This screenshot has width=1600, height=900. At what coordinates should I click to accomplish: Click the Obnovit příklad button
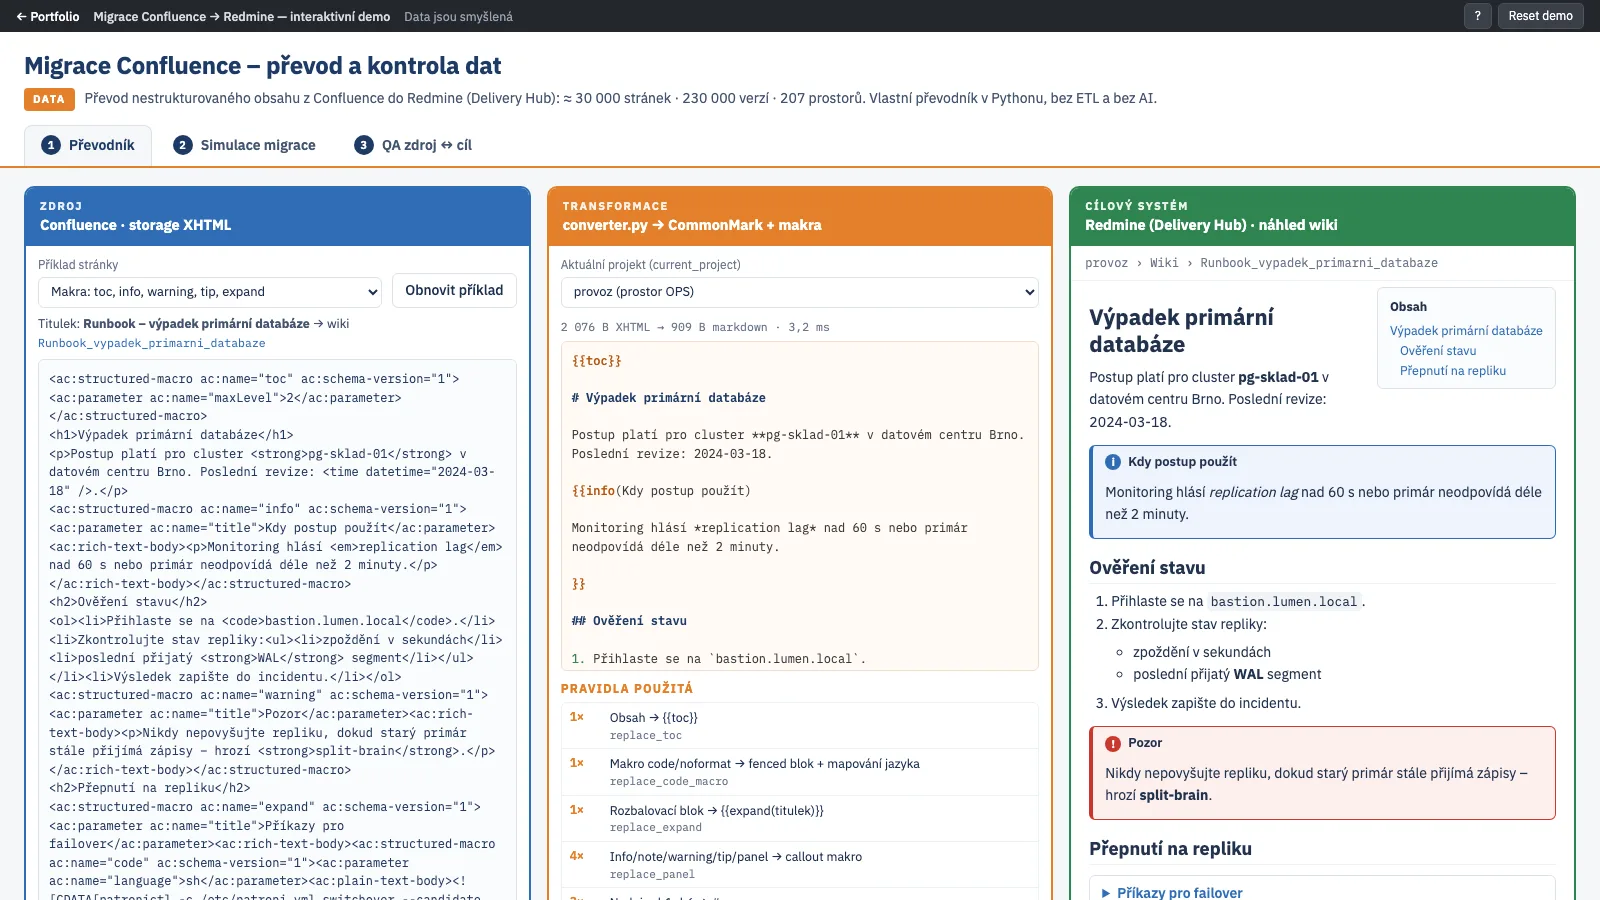(x=454, y=290)
